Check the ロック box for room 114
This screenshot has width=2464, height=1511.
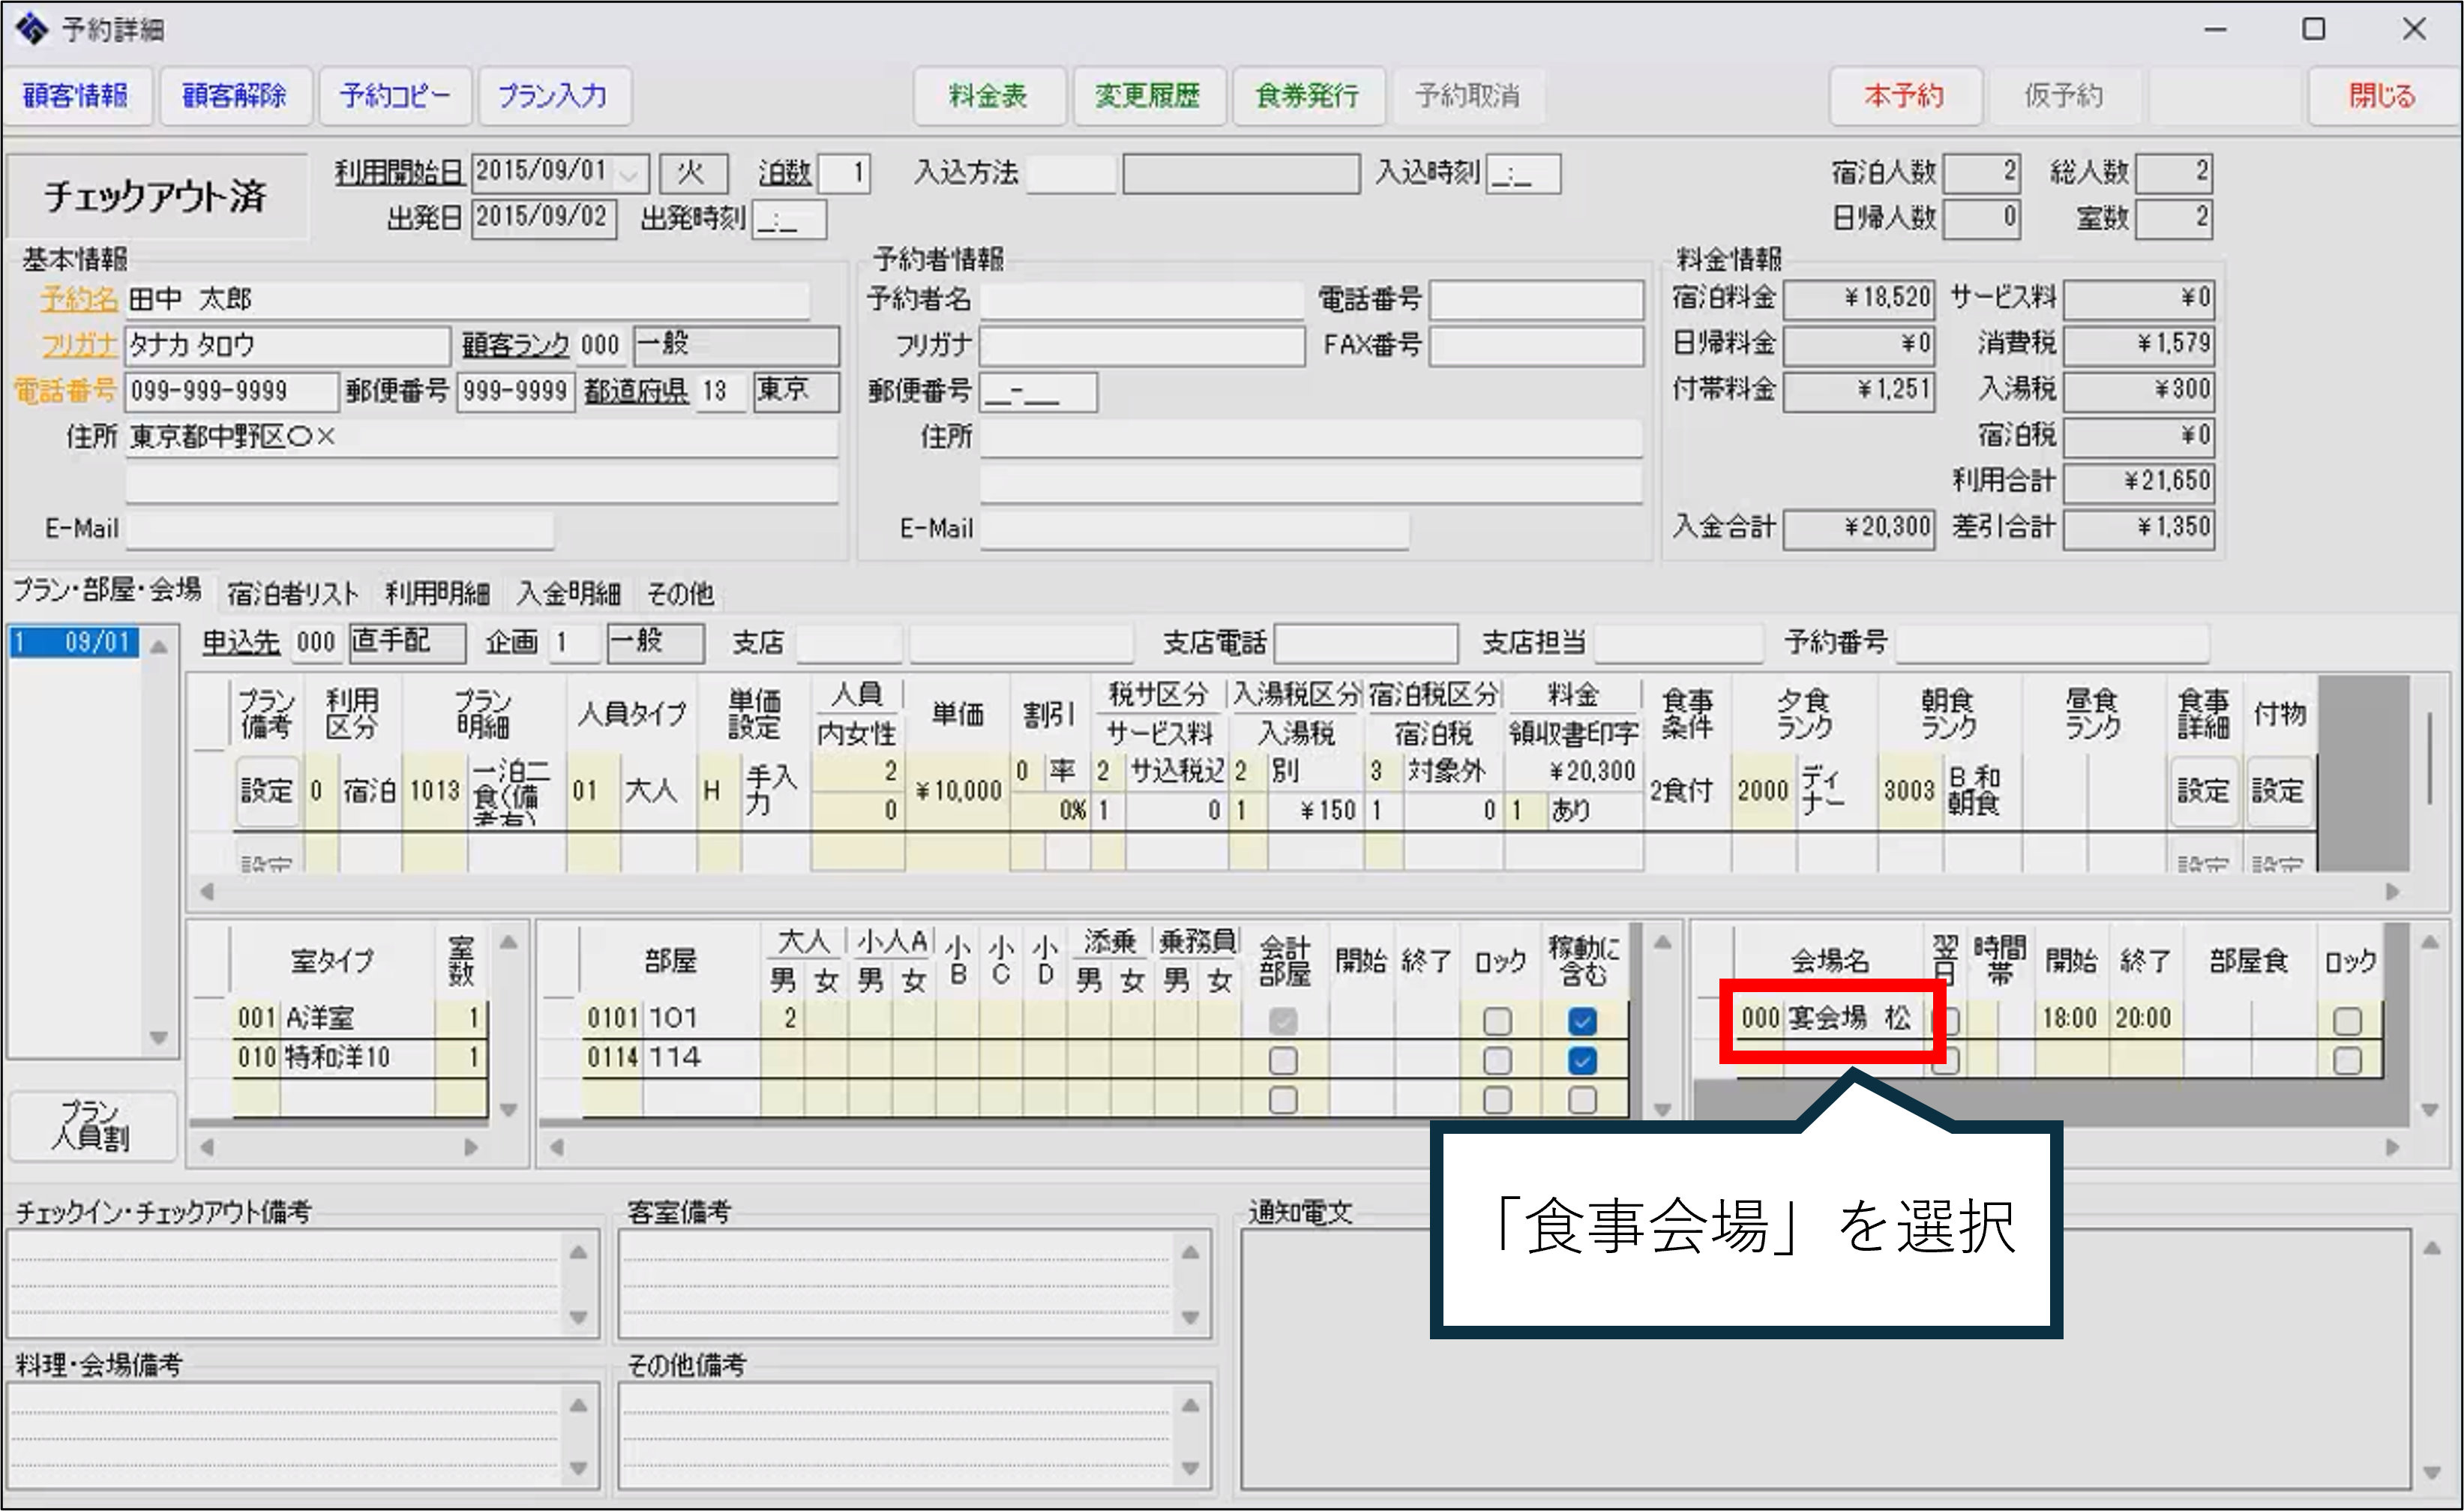[1496, 1060]
